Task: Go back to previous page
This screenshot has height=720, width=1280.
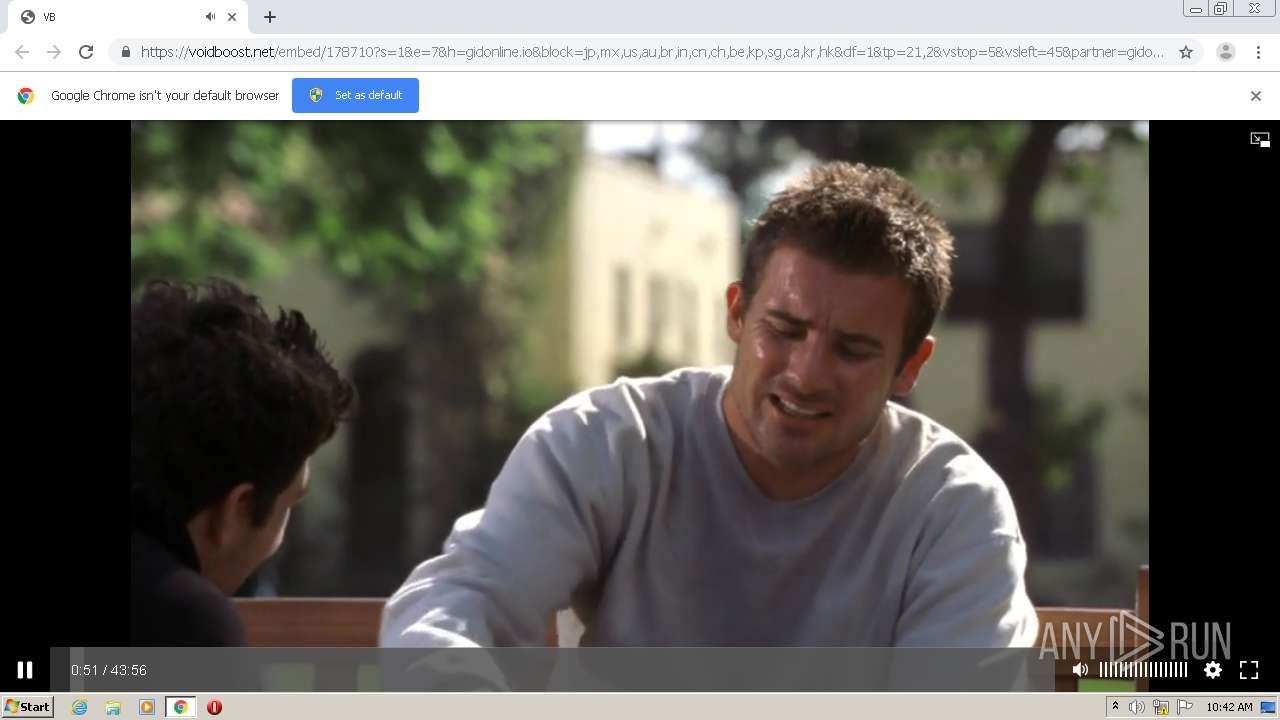Action: (x=22, y=52)
